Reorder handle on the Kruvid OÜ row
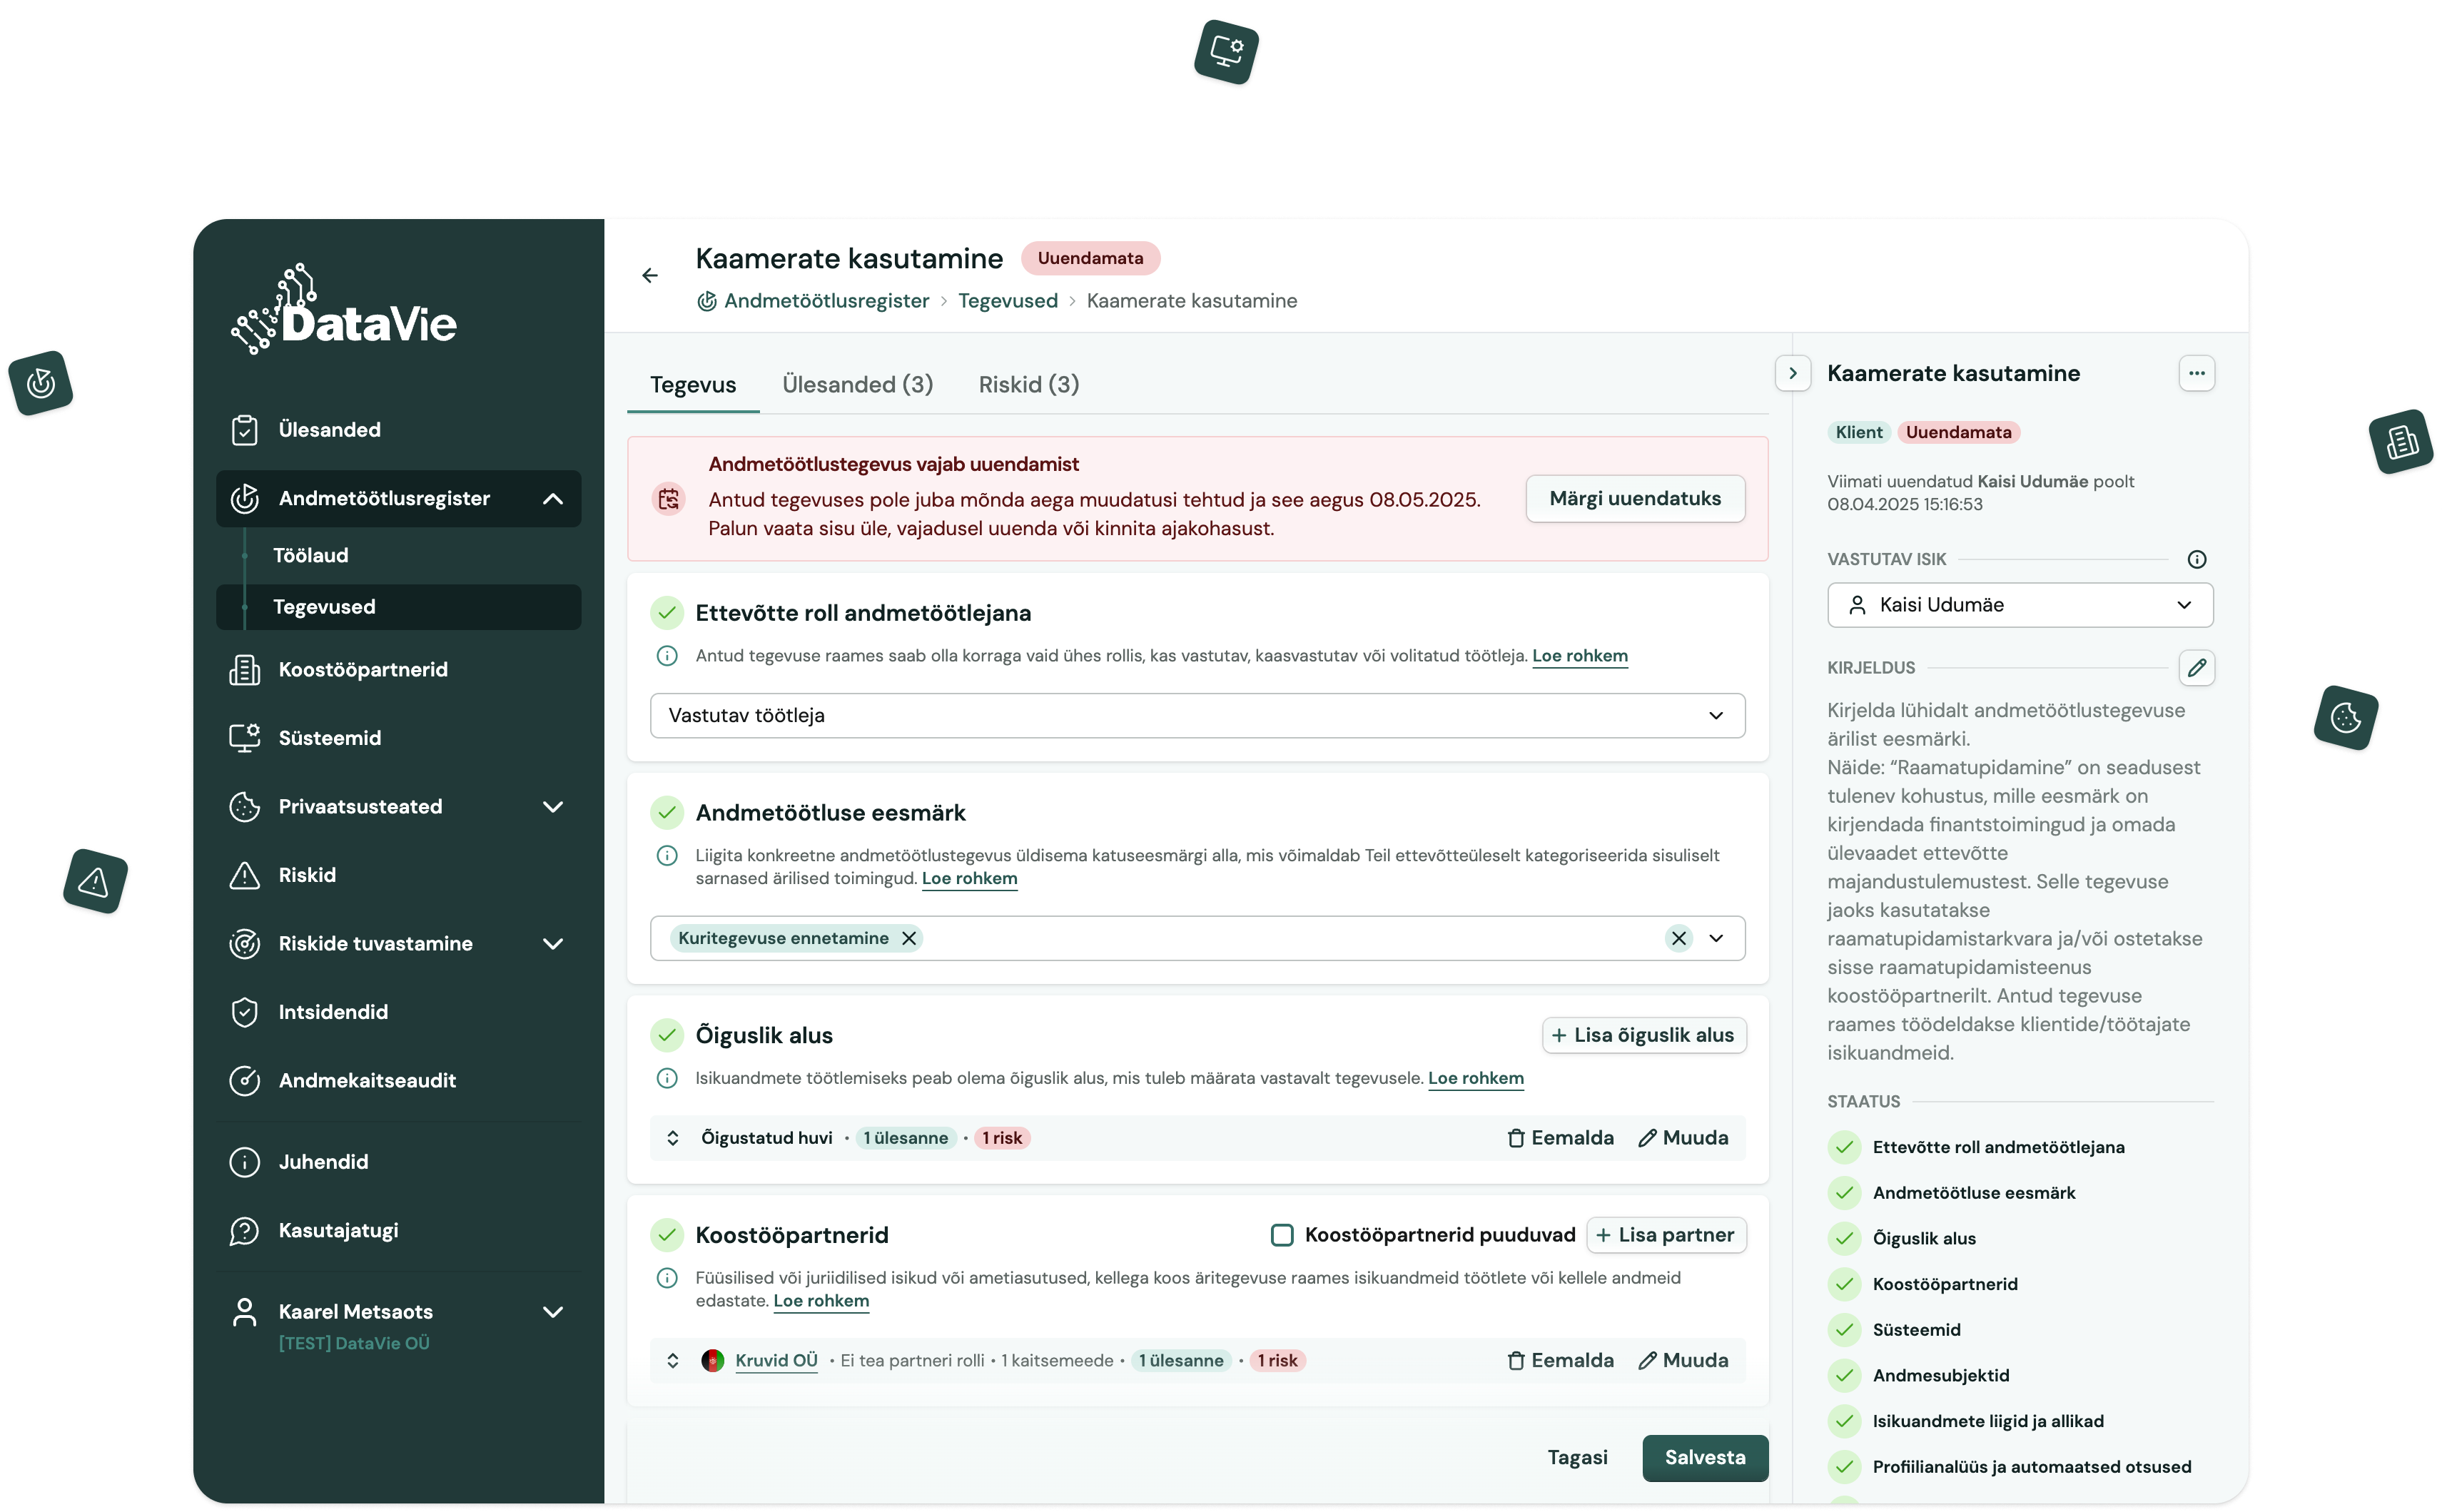Screen dimensions: 2442x1512 672,1361
